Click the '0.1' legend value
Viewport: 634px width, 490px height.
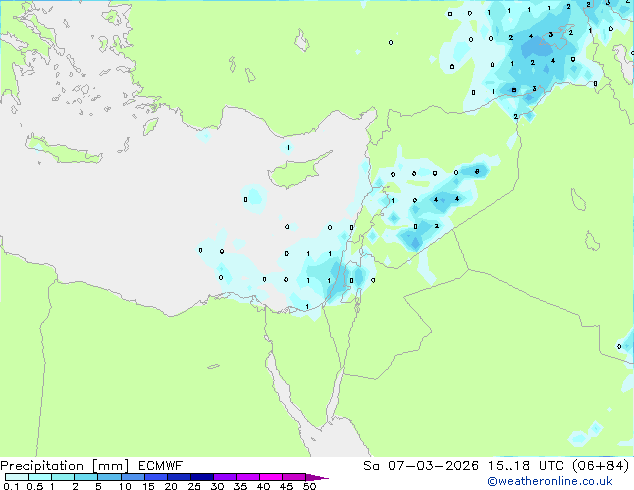(11, 486)
